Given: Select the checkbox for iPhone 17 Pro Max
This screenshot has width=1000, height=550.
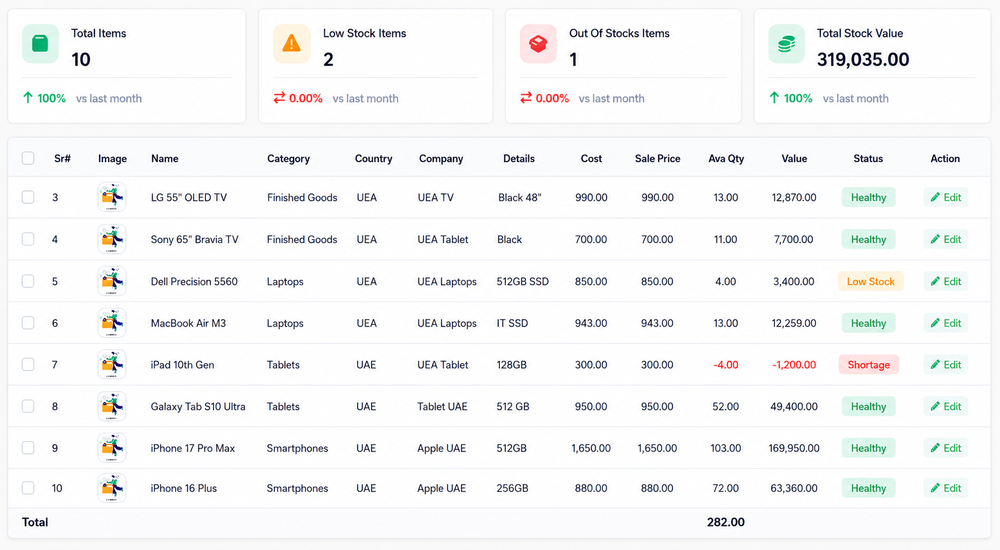Looking at the screenshot, I should [28, 447].
